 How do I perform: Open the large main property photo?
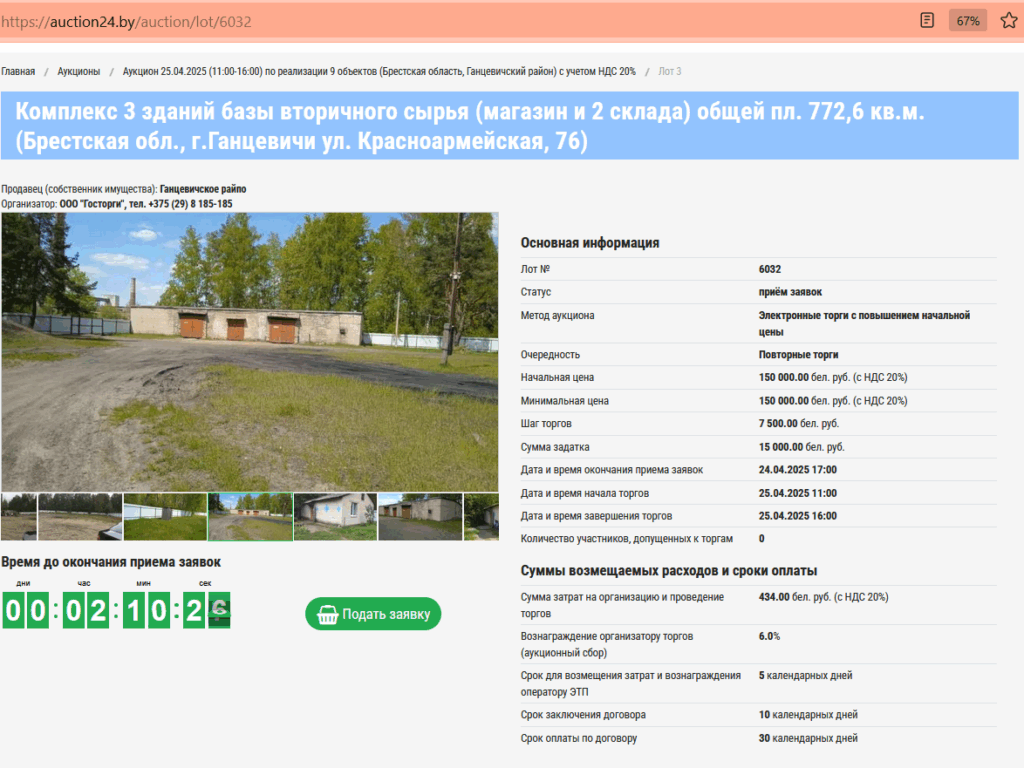[249, 351]
